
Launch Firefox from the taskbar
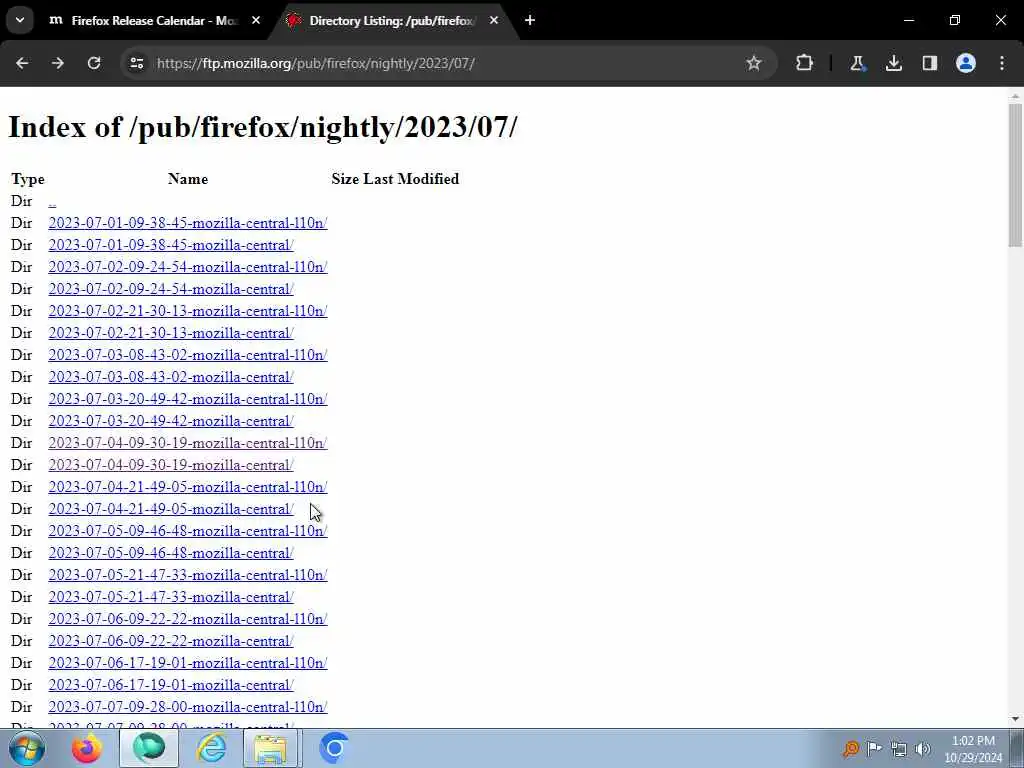[x=86, y=748]
